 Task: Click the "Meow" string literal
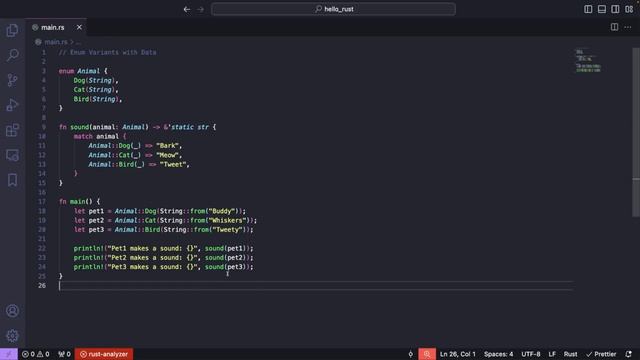[x=167, y=155]
